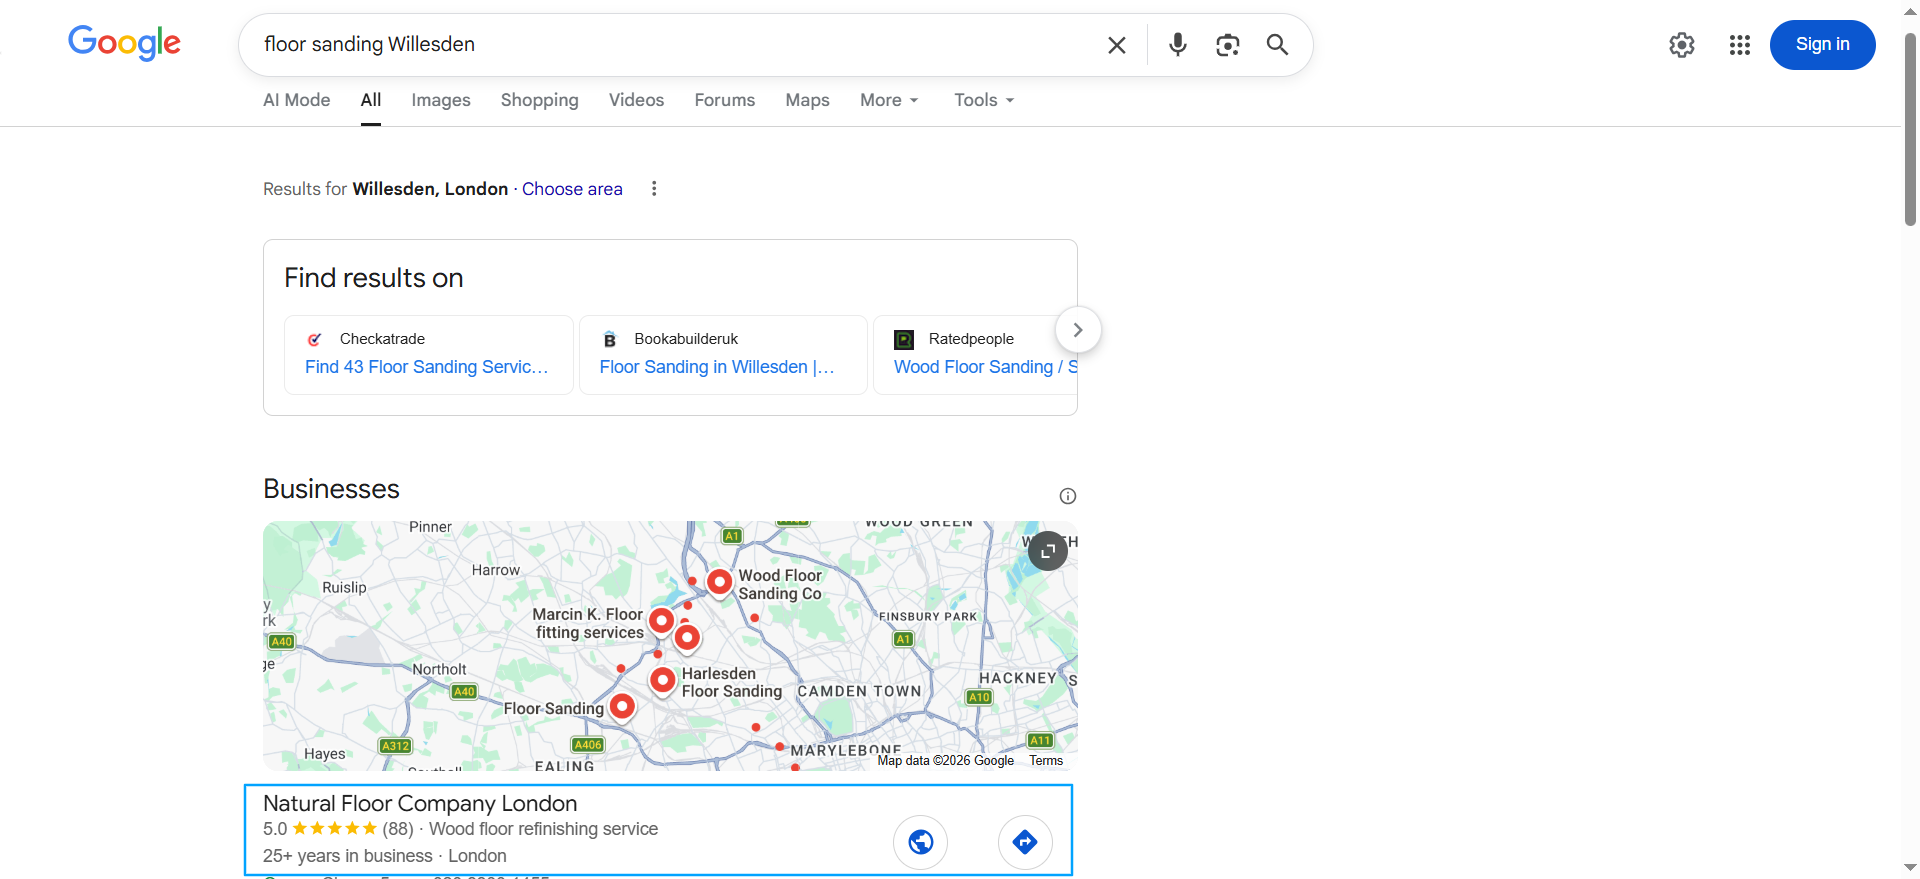Open Search by image camera icon
This screenshot has width=1920, height=879.
[x=1228, y=45]
